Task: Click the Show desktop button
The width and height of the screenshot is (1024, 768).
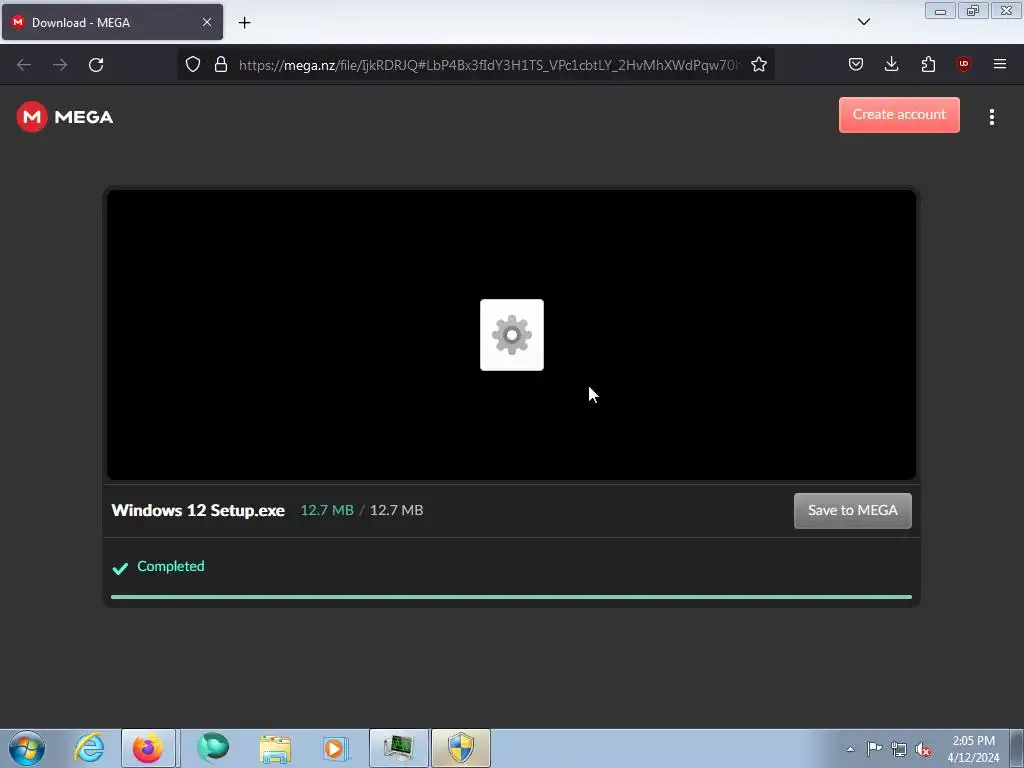Action: pyautogui.click(x=1017, y=748)
